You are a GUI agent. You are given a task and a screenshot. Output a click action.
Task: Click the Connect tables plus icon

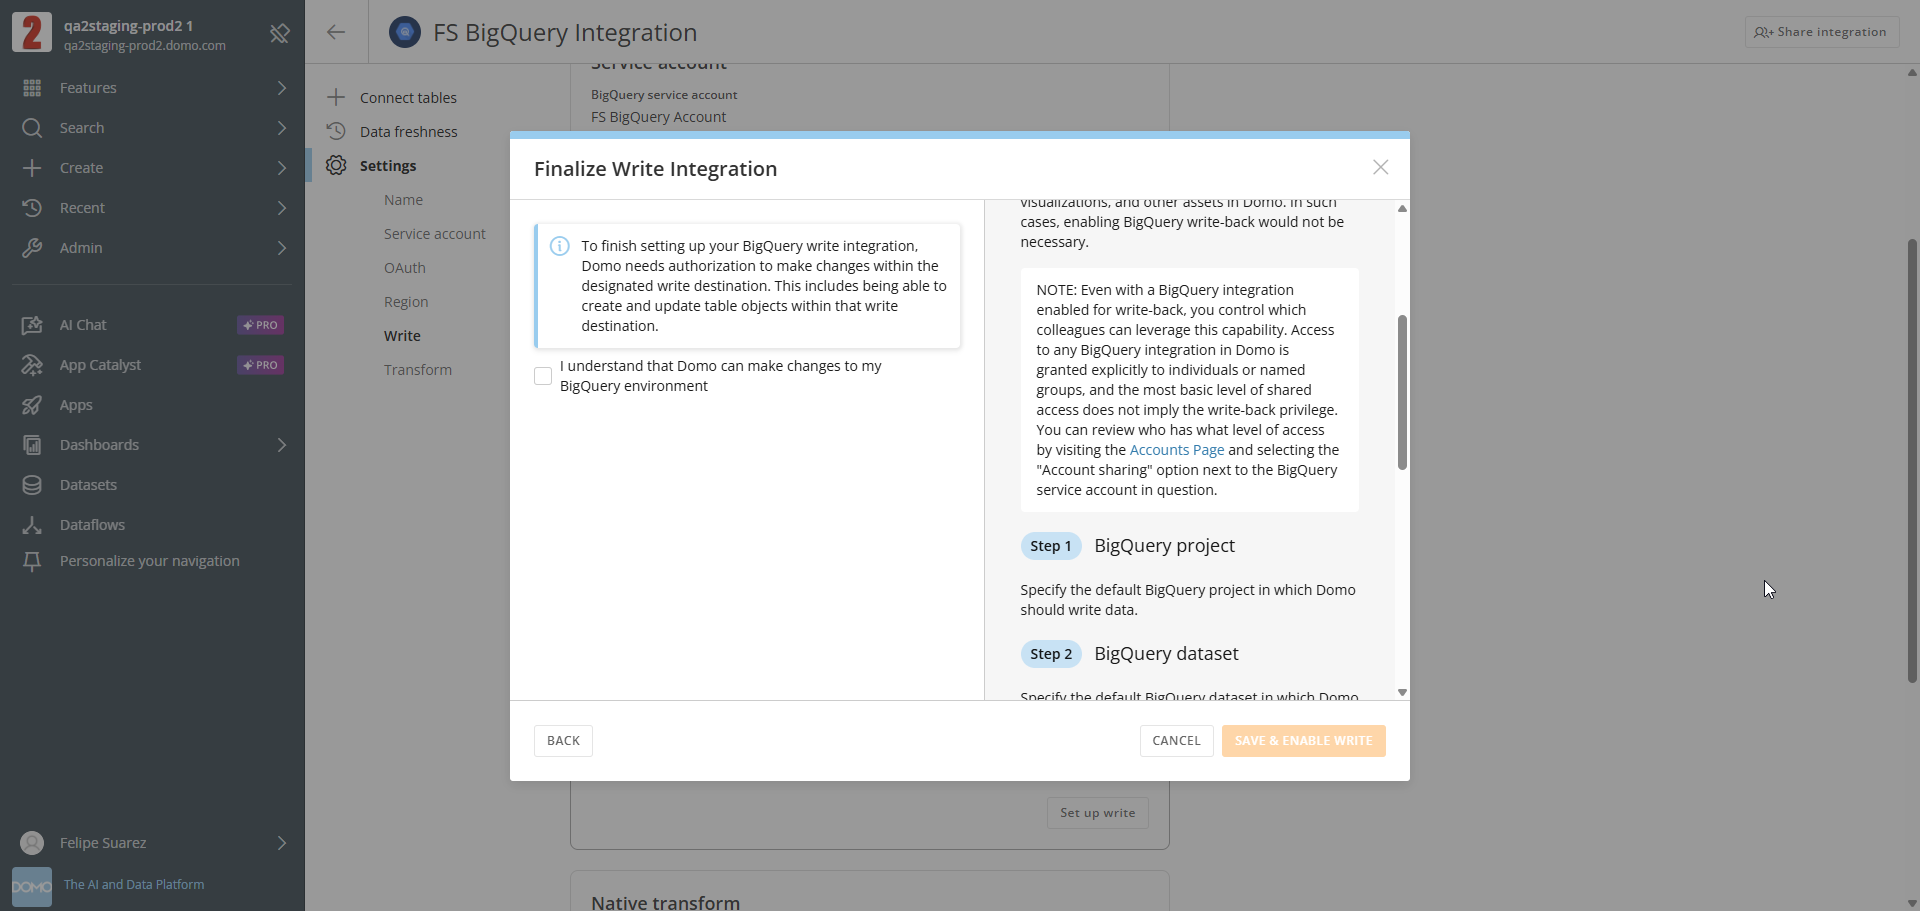[336, 97]
